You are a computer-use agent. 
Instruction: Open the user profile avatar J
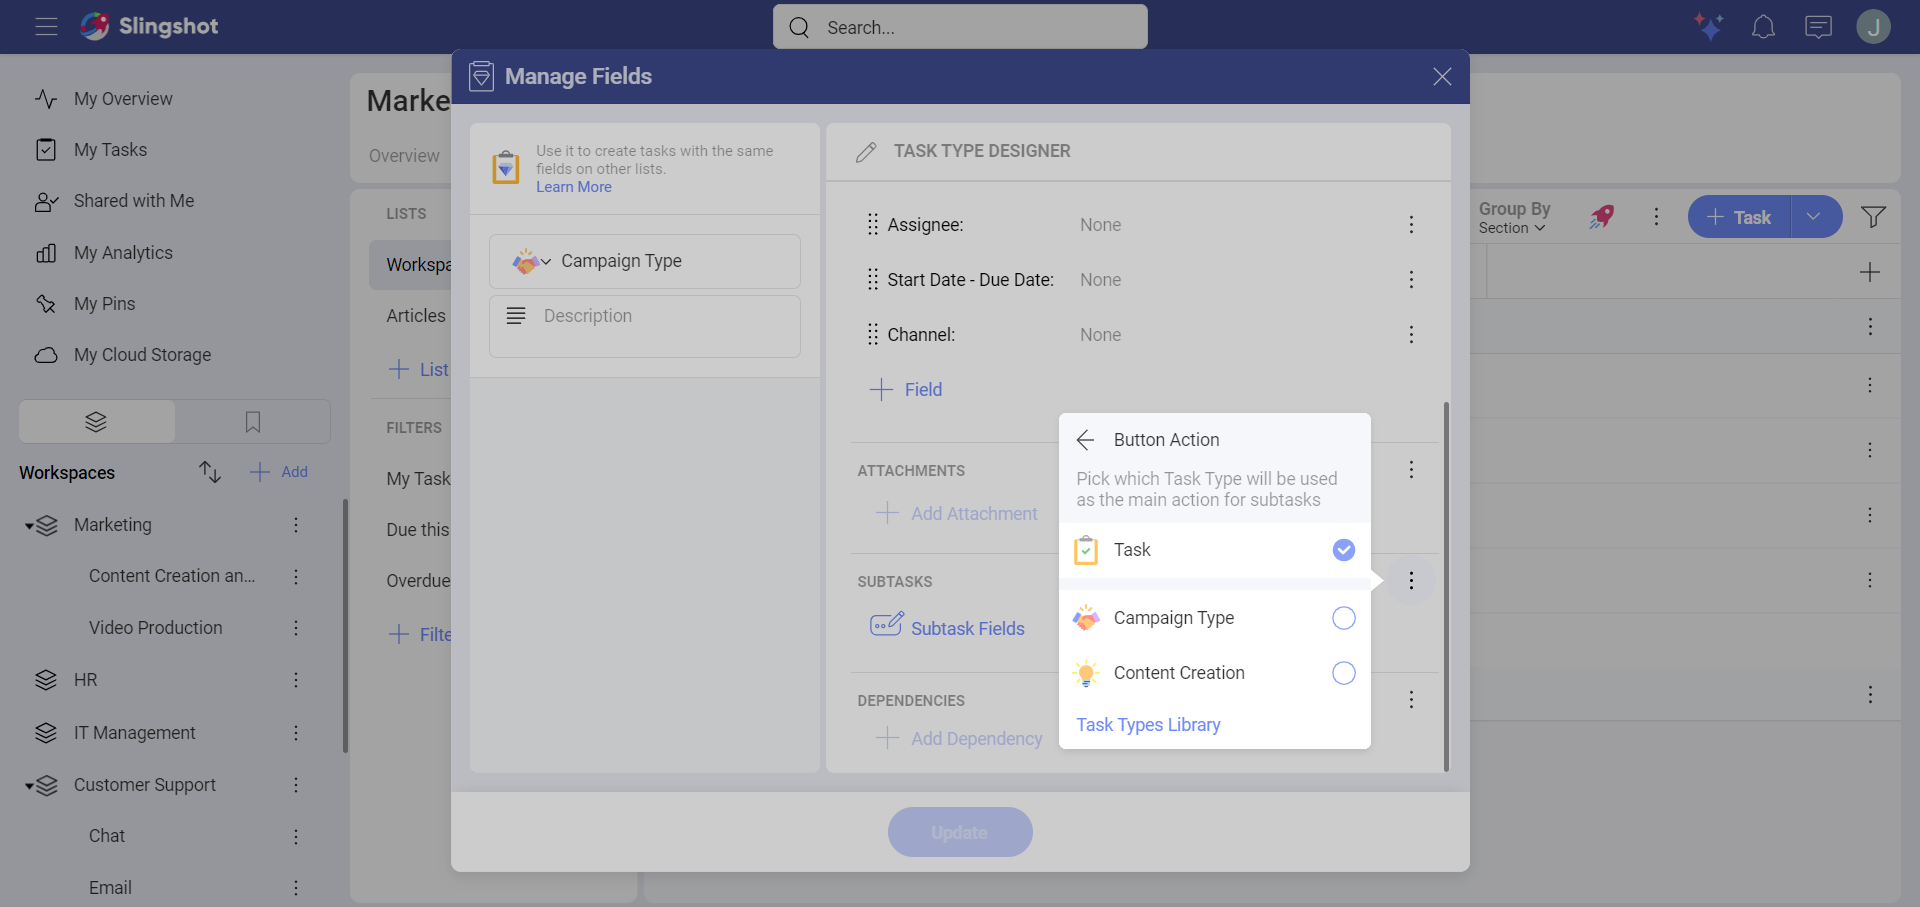1873,27
